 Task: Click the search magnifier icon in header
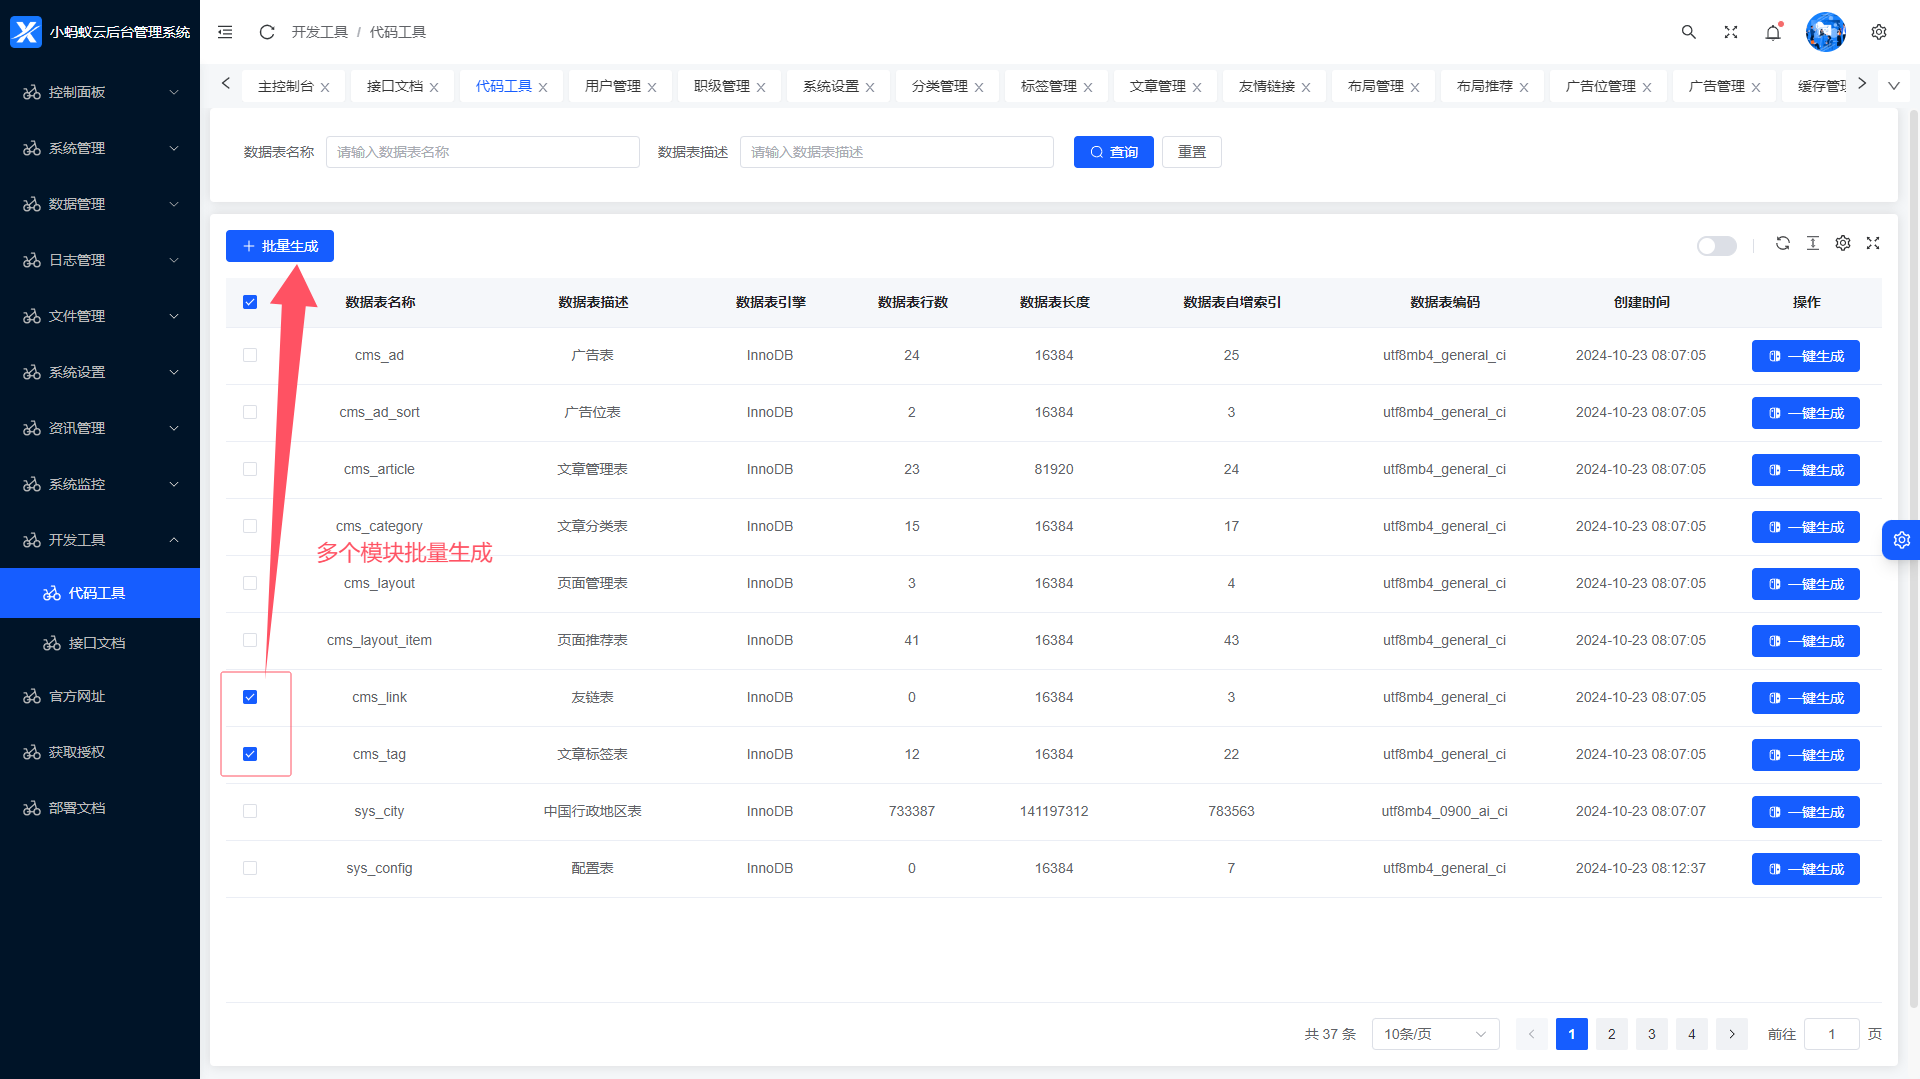1688,32
